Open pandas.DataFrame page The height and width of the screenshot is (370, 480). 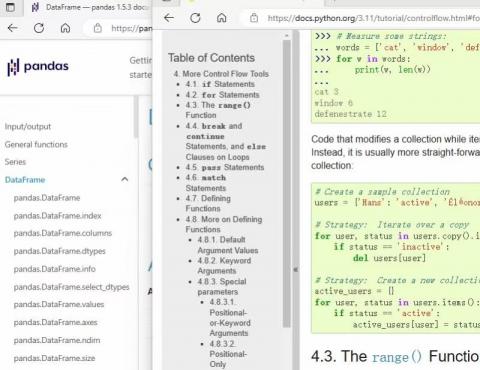click(x=47, y=198)
